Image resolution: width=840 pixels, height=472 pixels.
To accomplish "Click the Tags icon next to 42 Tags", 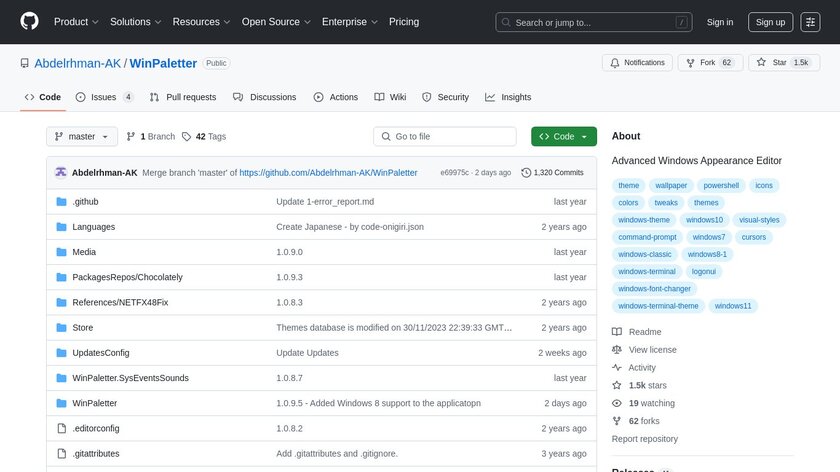I will tap(187, 137).
